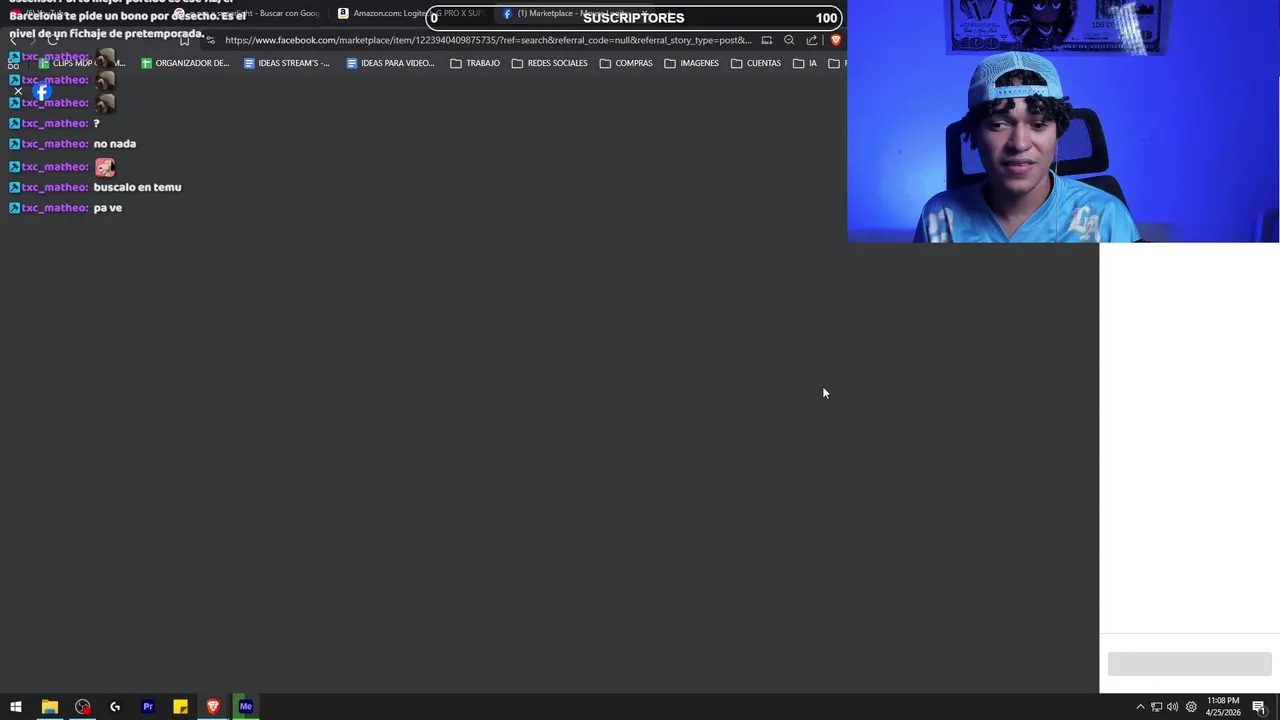
Task: Open the REDES SOCIALES bookmarks folder
Action: pyautogui.click(x=550, y=63)
